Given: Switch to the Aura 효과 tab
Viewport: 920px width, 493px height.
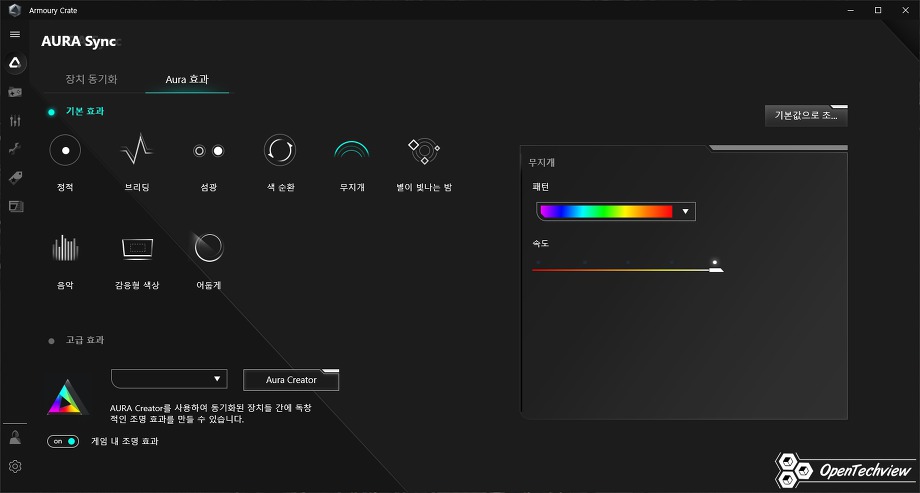Looking at the screenshot, I should click(x=187, y=79).
